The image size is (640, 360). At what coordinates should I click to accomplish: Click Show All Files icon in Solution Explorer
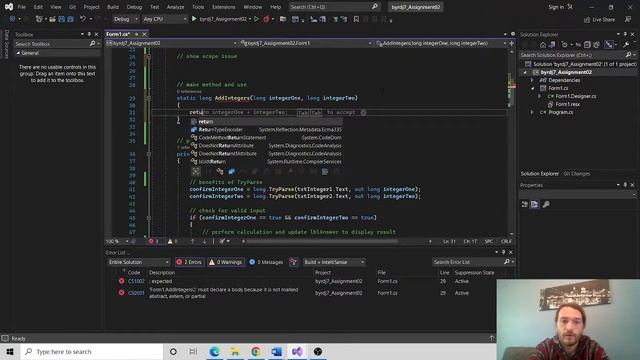point(596,45)
